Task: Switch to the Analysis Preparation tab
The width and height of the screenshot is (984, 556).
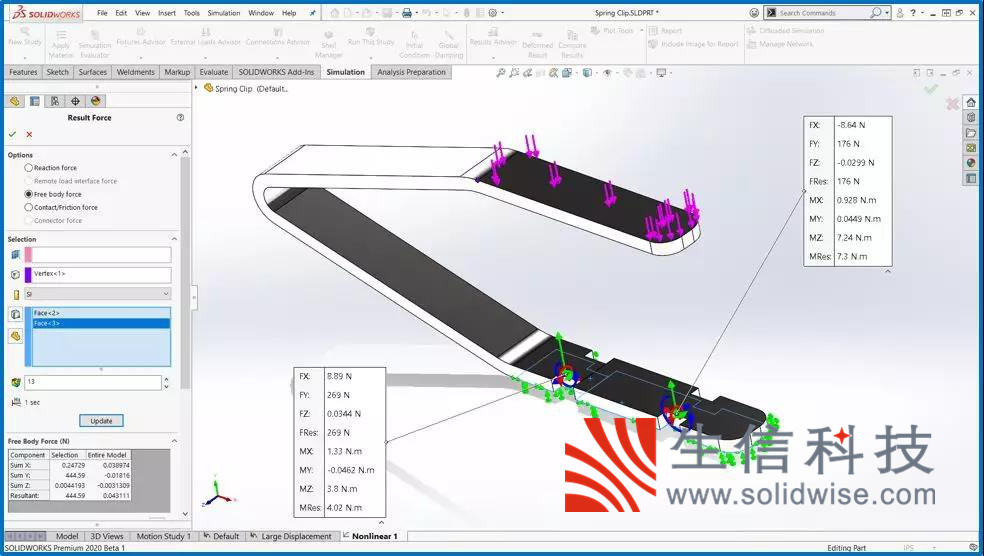Action: point(411,72)
